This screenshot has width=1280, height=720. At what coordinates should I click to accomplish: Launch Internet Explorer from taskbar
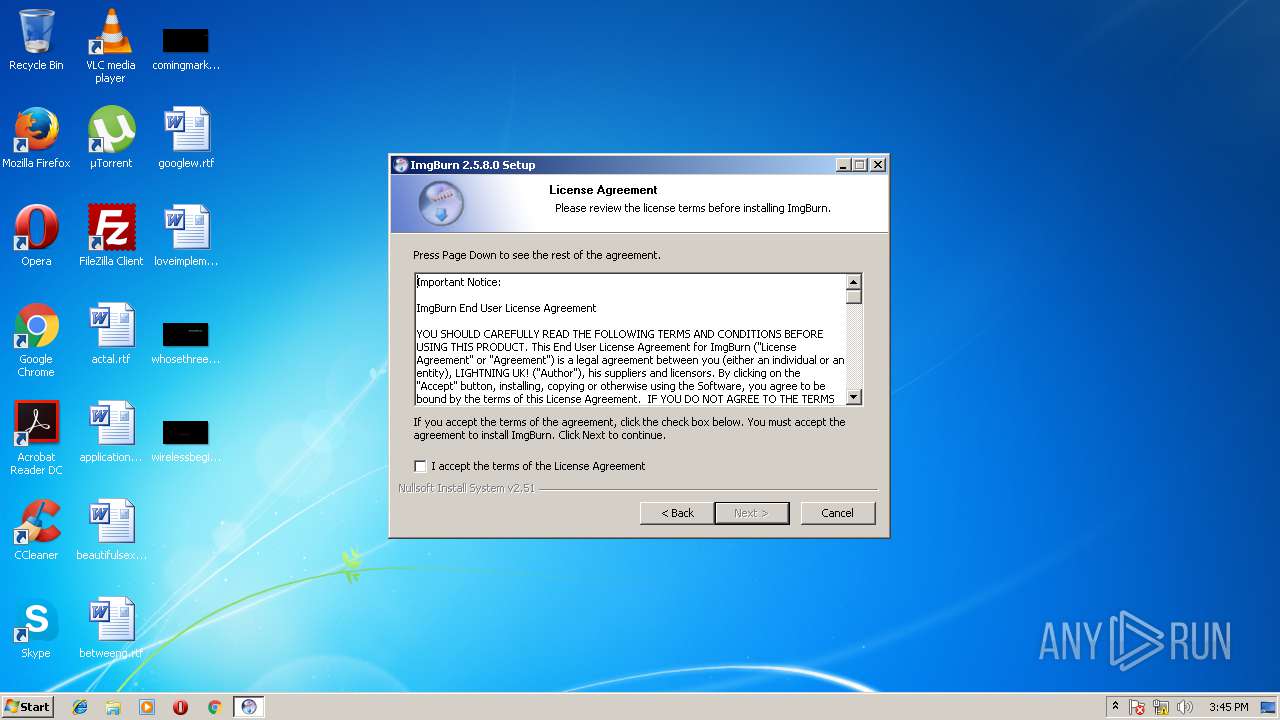click(x=80, y=707)
